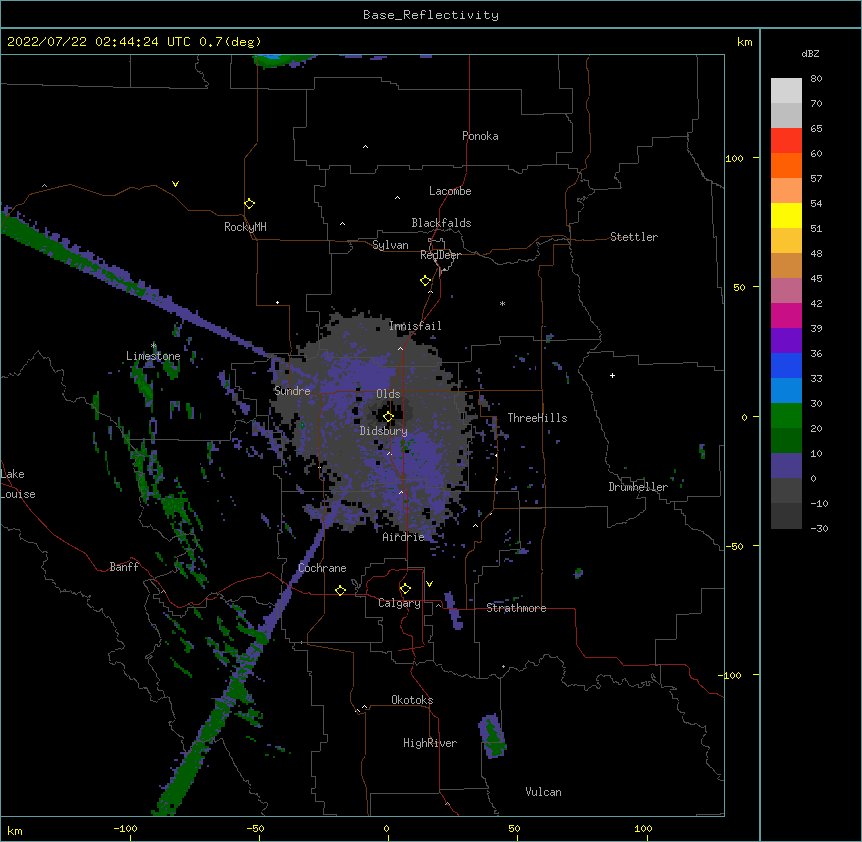Viewport: 862px width, 842px height.
Task: Click the 80 value on dBZ scale
Action: [816, 79]
